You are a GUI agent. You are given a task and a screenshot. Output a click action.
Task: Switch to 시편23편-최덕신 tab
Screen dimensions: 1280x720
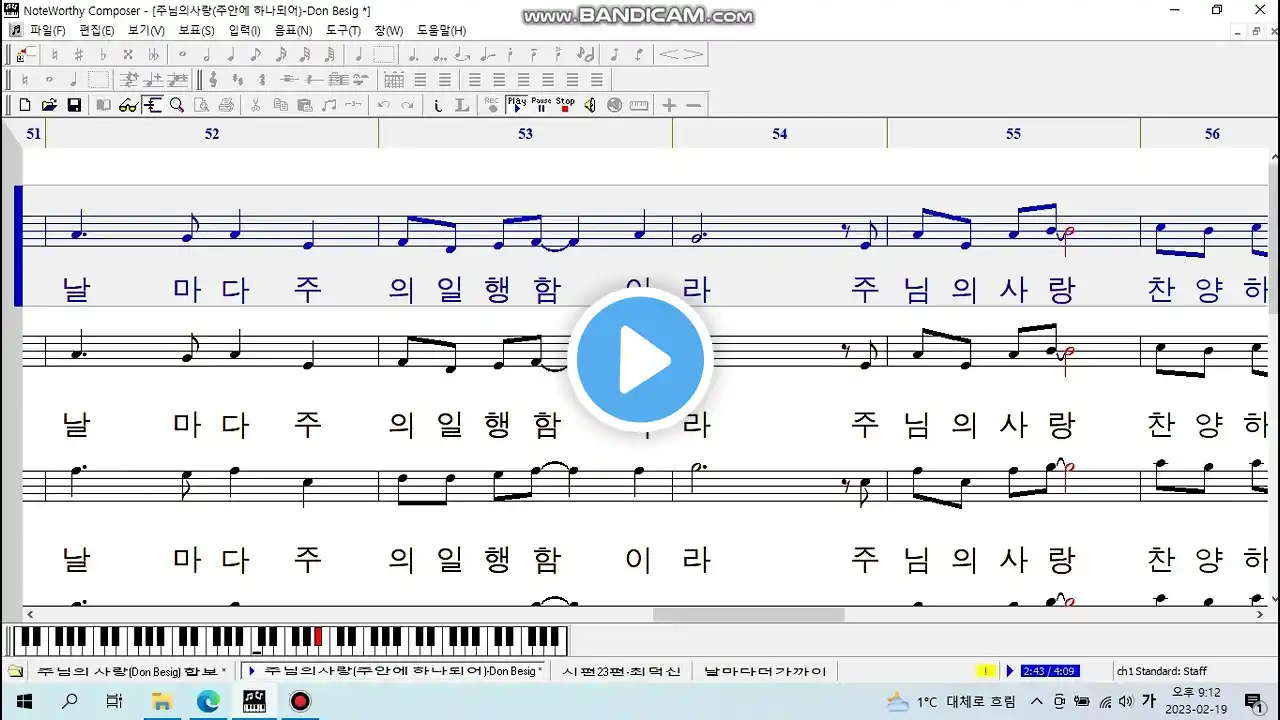click(621, 671)
